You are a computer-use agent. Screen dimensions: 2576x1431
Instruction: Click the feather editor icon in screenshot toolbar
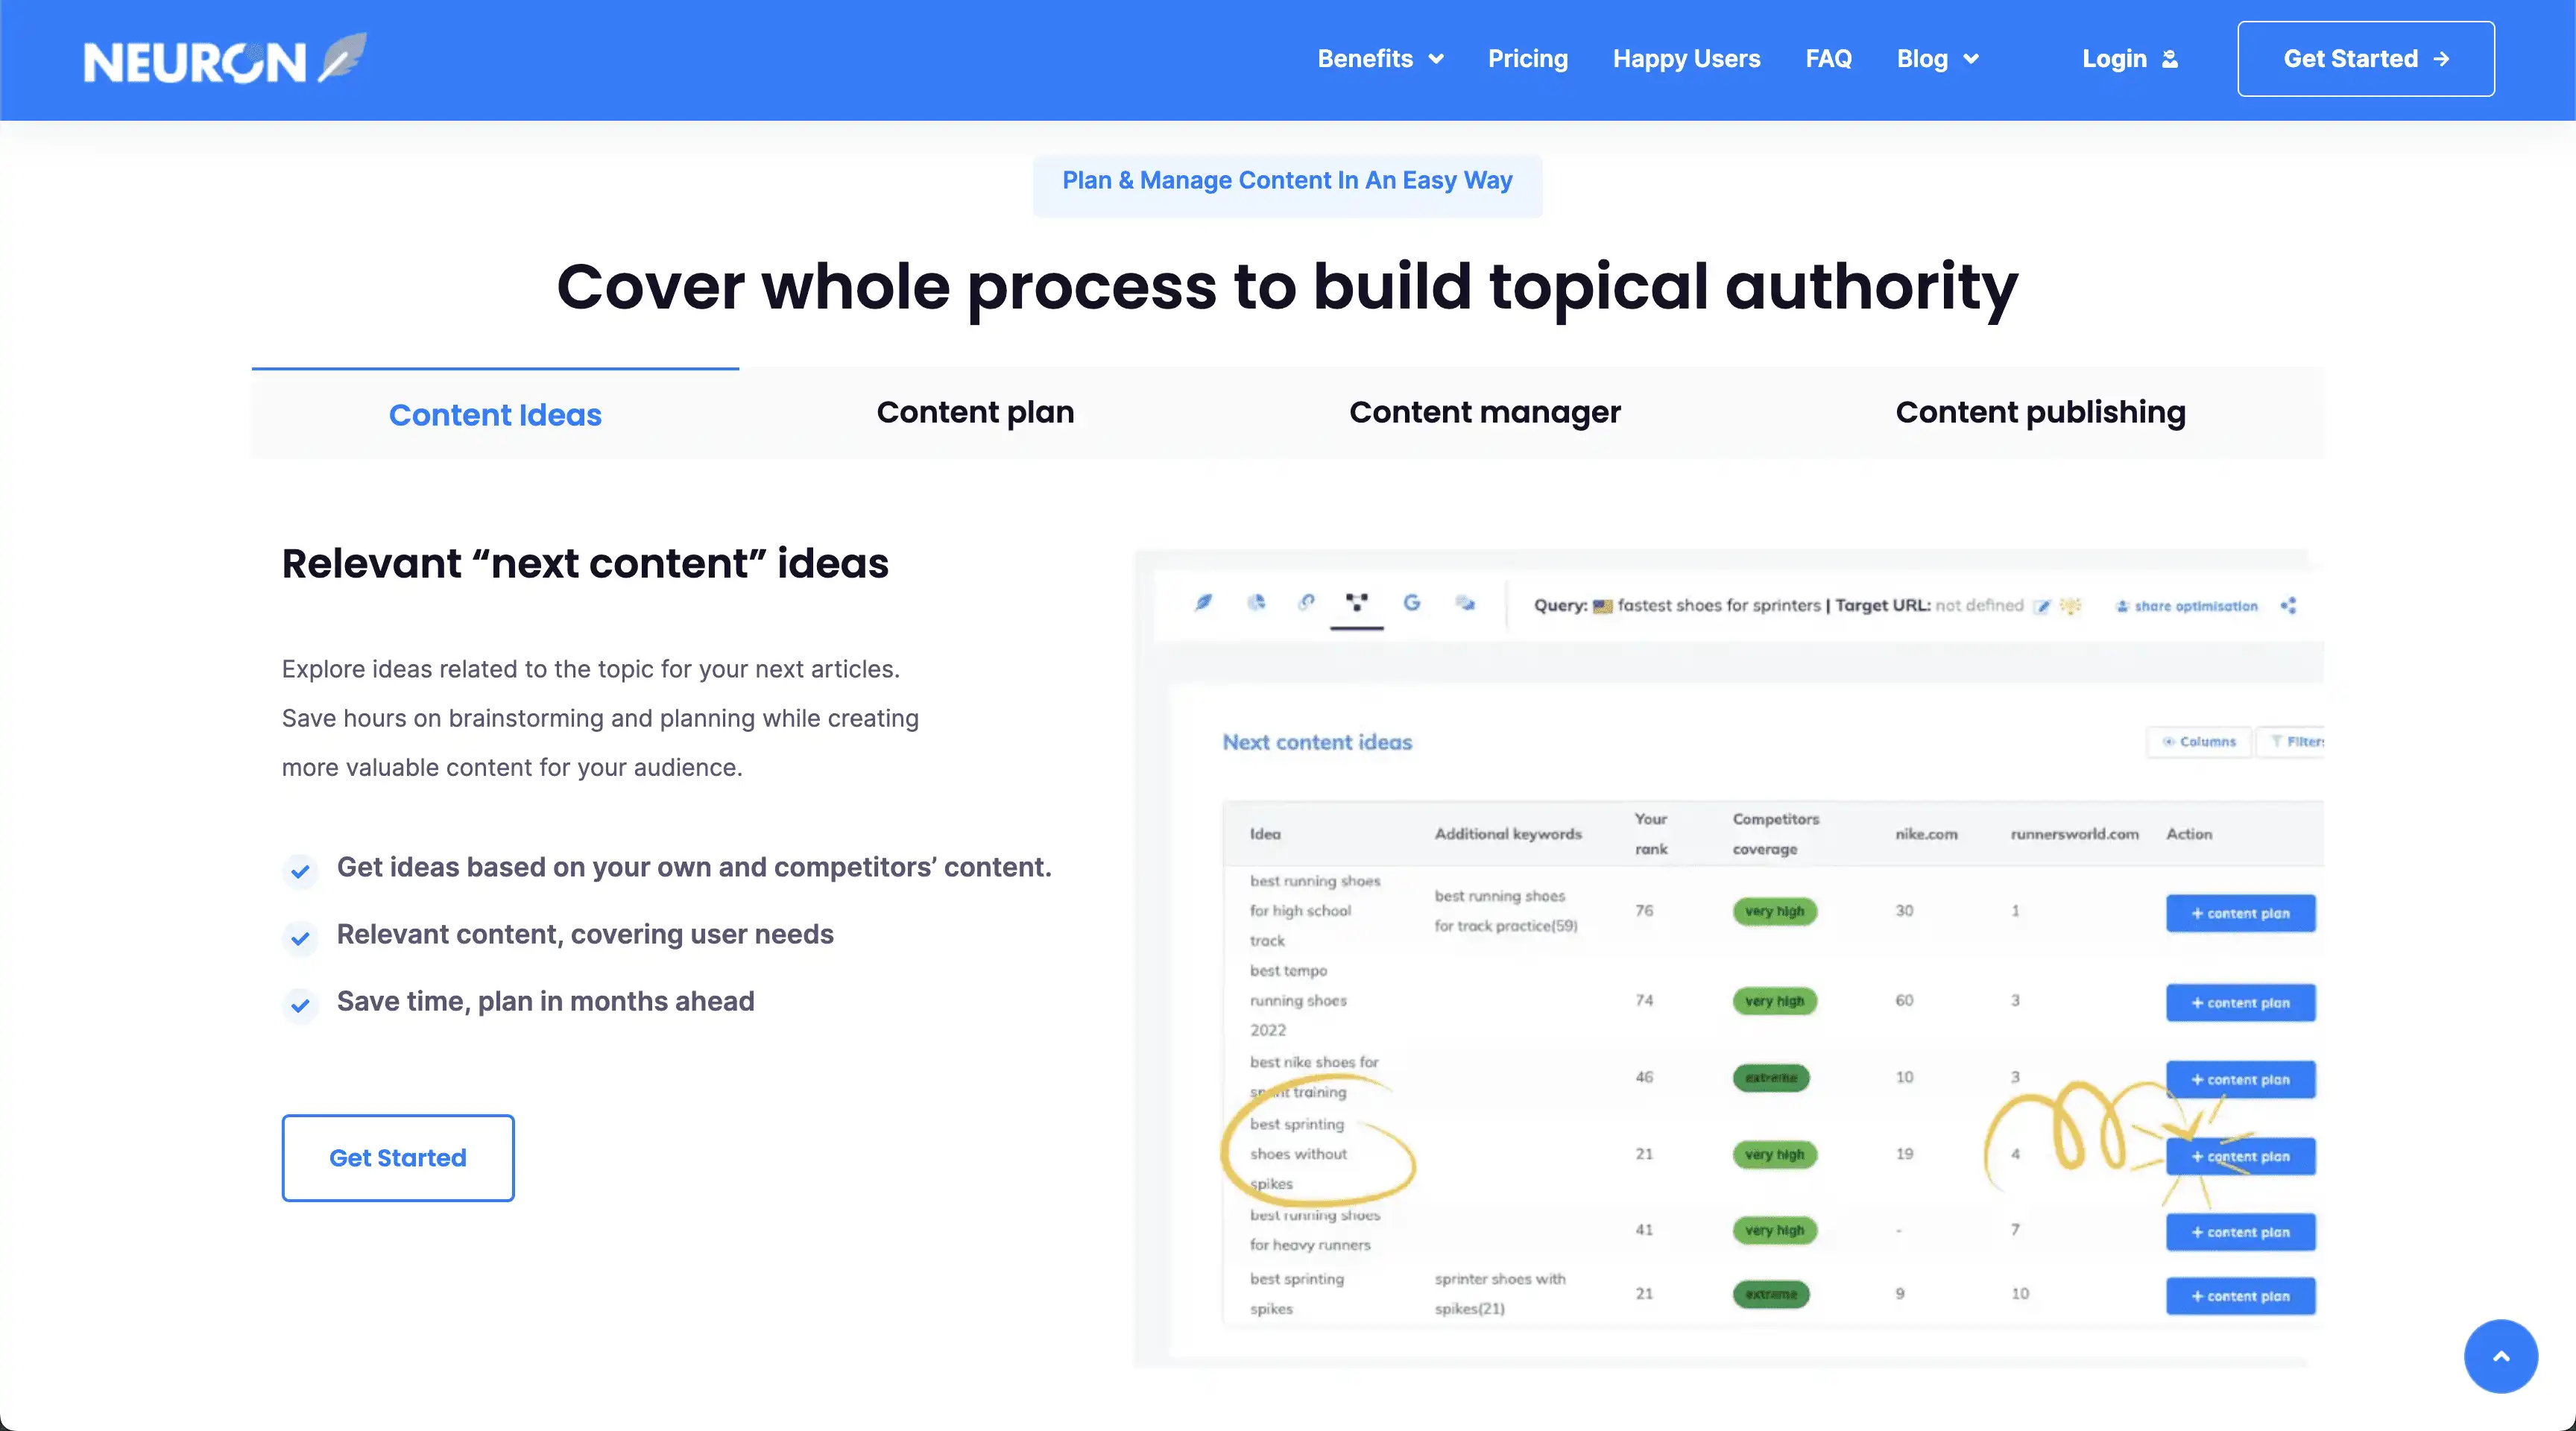coord(1204,602)
